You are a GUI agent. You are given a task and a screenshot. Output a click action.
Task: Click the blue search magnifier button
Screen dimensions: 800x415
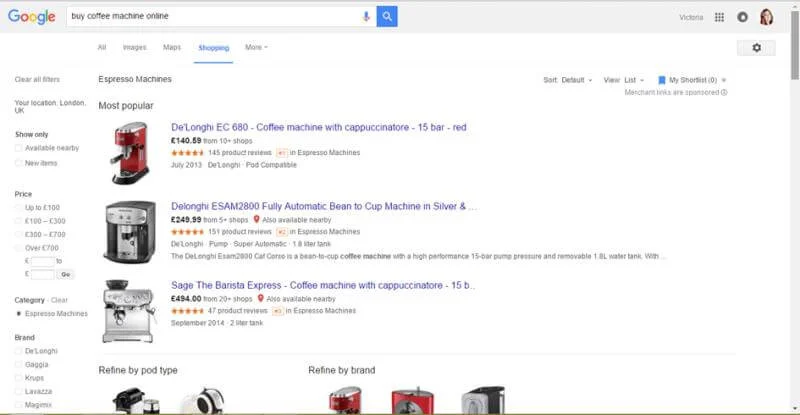387,16
